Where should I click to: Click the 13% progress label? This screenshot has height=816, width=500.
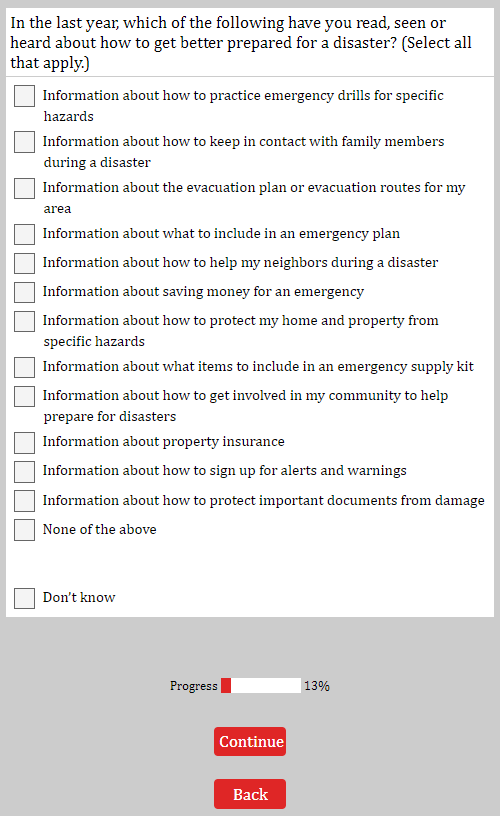coord(317,686)
